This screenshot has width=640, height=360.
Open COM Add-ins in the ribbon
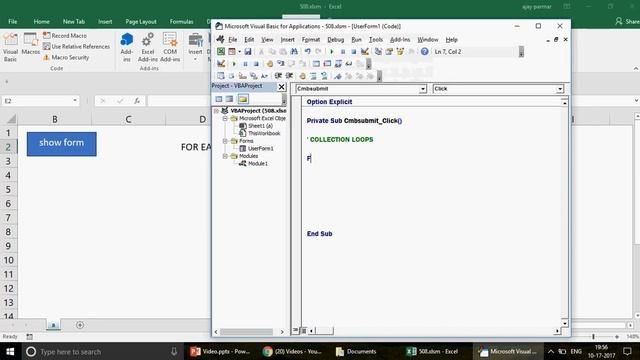click(x=170, y=47)
